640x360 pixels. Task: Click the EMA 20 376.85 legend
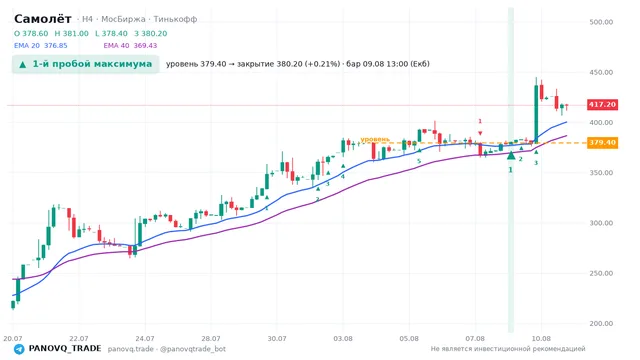[40, 46]
